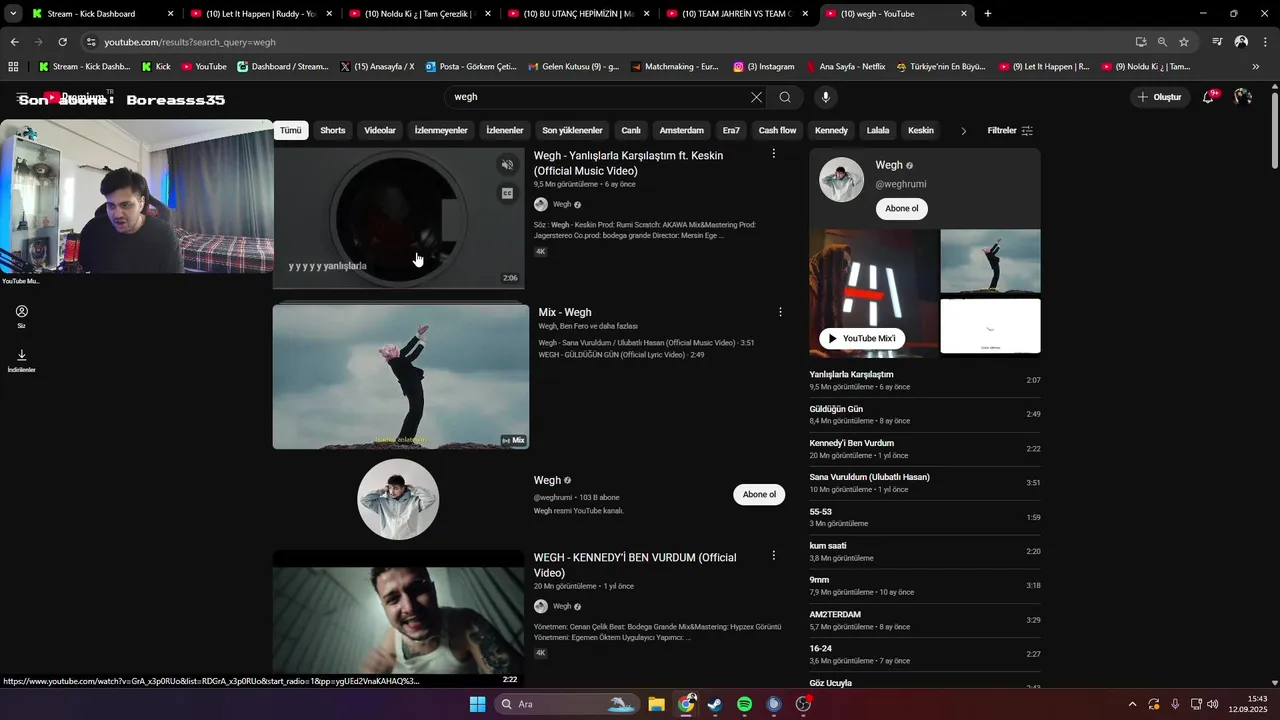
Task: Start voice search with microphone icon
Action: coord(825,97)
